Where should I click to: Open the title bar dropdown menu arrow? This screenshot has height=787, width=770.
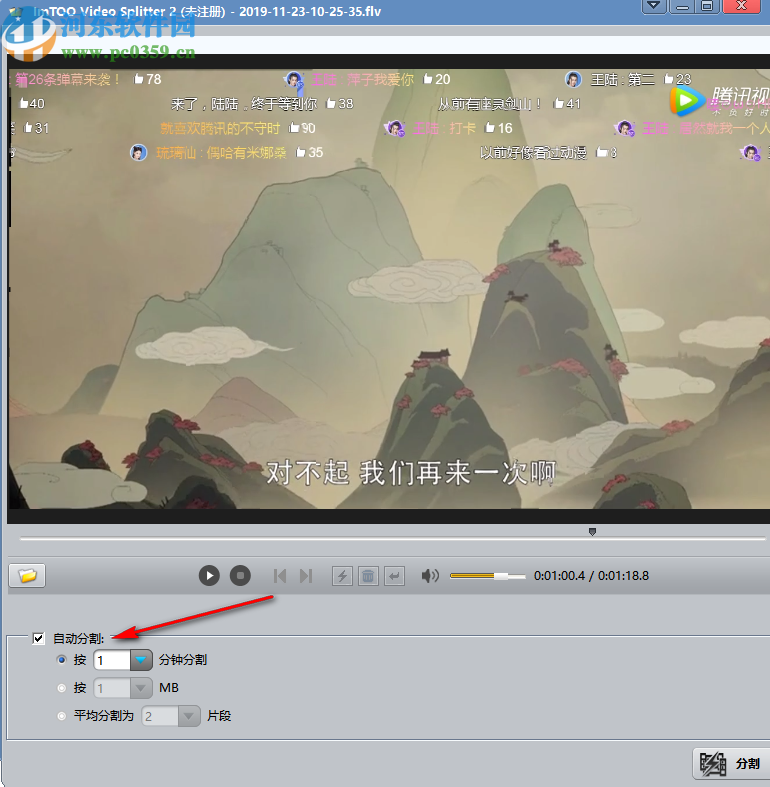[654, 6]
